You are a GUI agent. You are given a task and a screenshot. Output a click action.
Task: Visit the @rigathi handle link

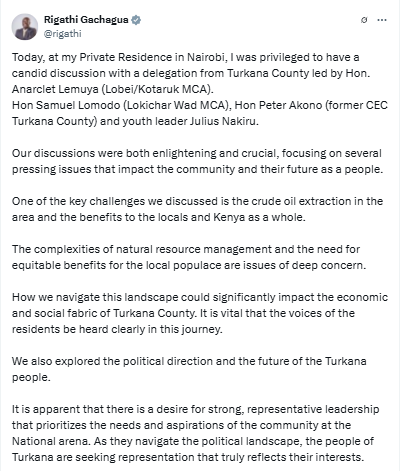click(63, 34)
